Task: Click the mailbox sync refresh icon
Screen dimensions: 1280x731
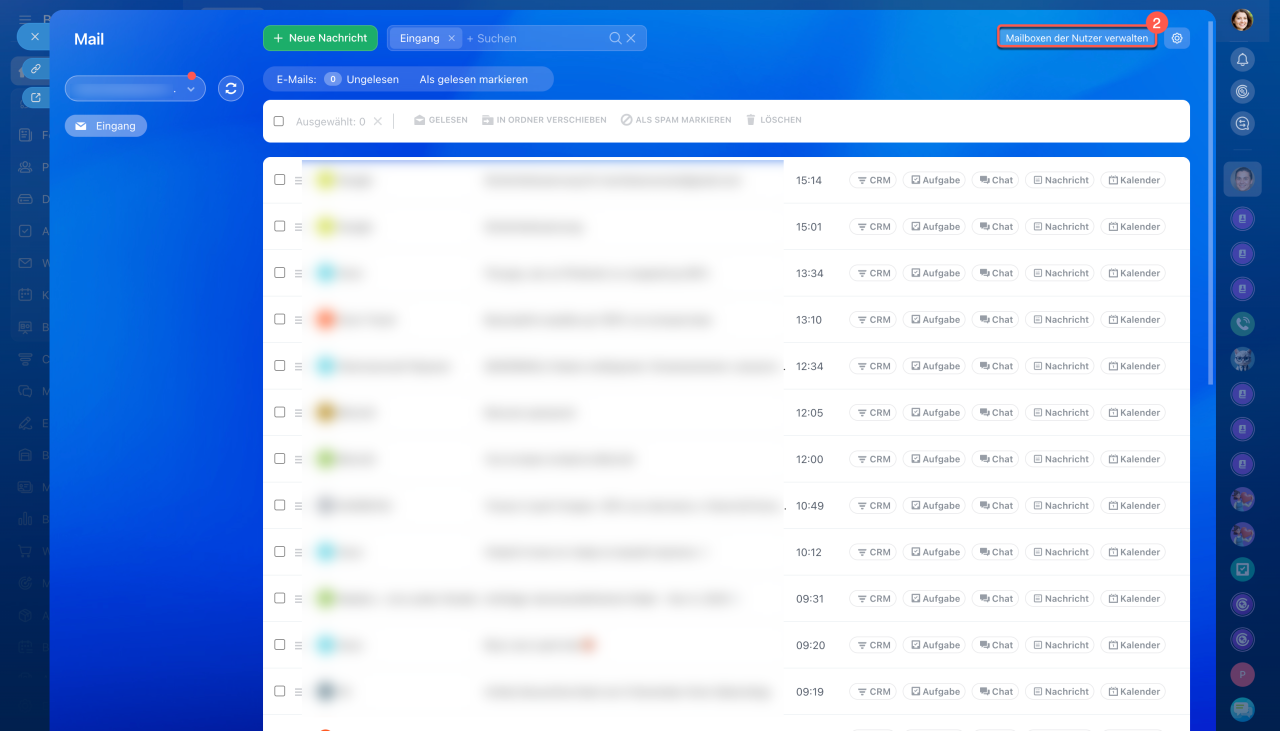Action: pyautogui.click(x=231, y=89)
